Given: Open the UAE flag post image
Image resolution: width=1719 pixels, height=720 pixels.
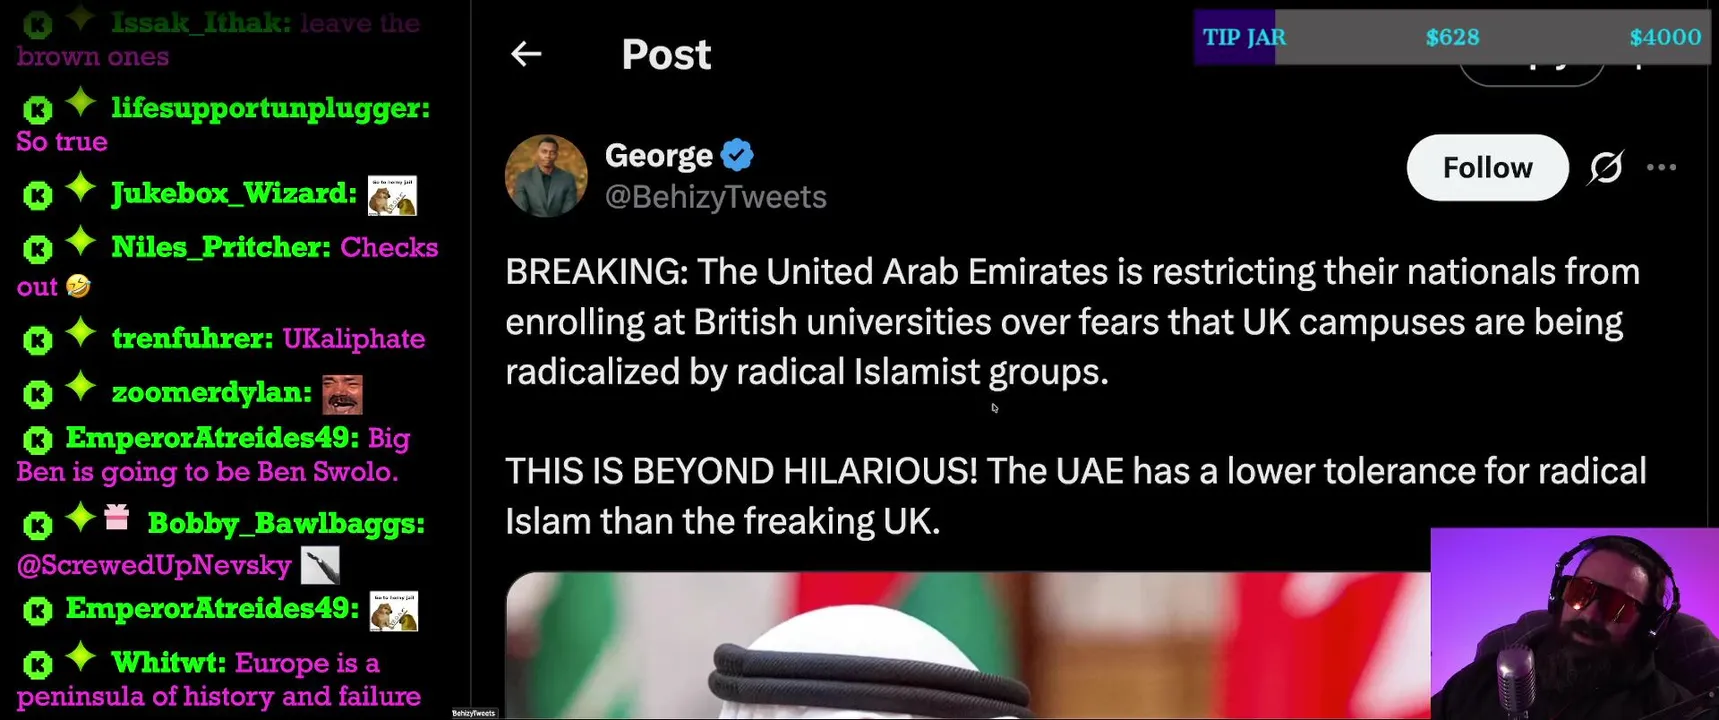Looking at the screenshot, I should (968, 646).
